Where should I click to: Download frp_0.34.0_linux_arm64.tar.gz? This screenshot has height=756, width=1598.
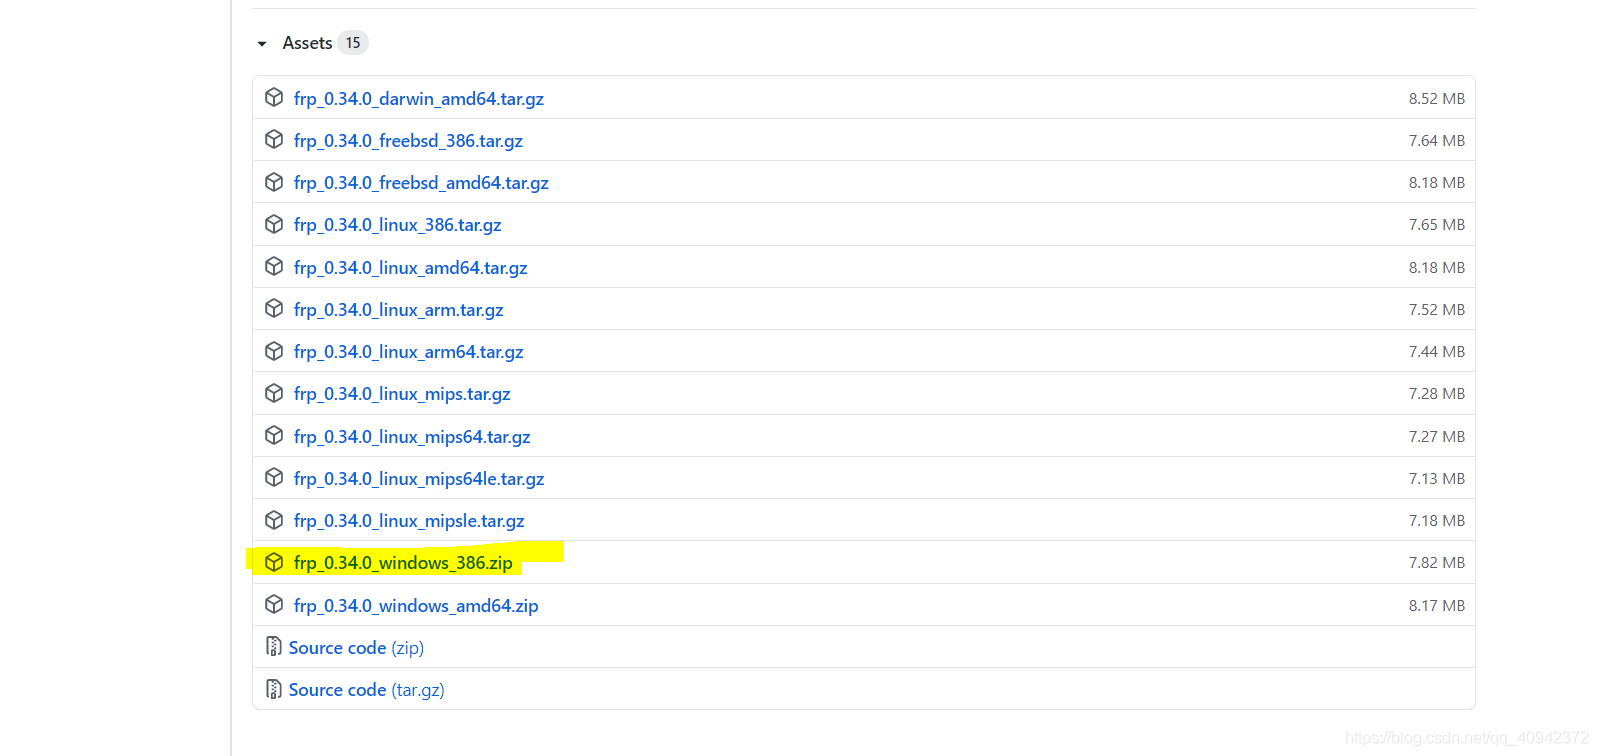(x=409, y=352)
